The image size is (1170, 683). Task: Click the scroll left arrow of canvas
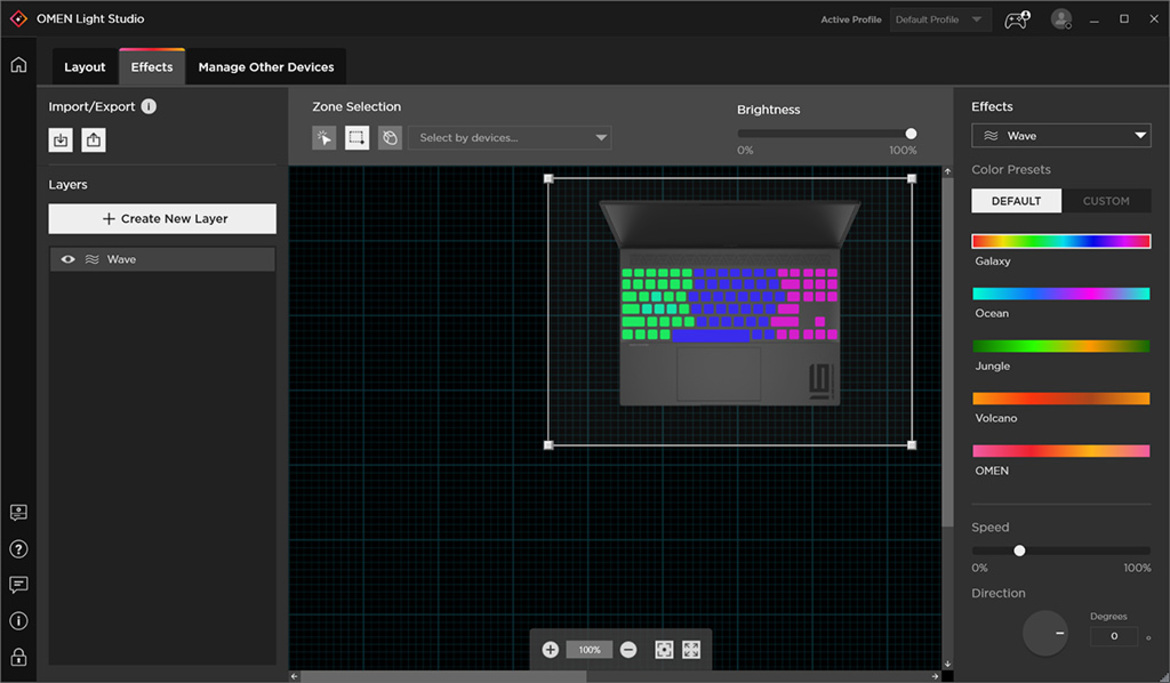295,676
